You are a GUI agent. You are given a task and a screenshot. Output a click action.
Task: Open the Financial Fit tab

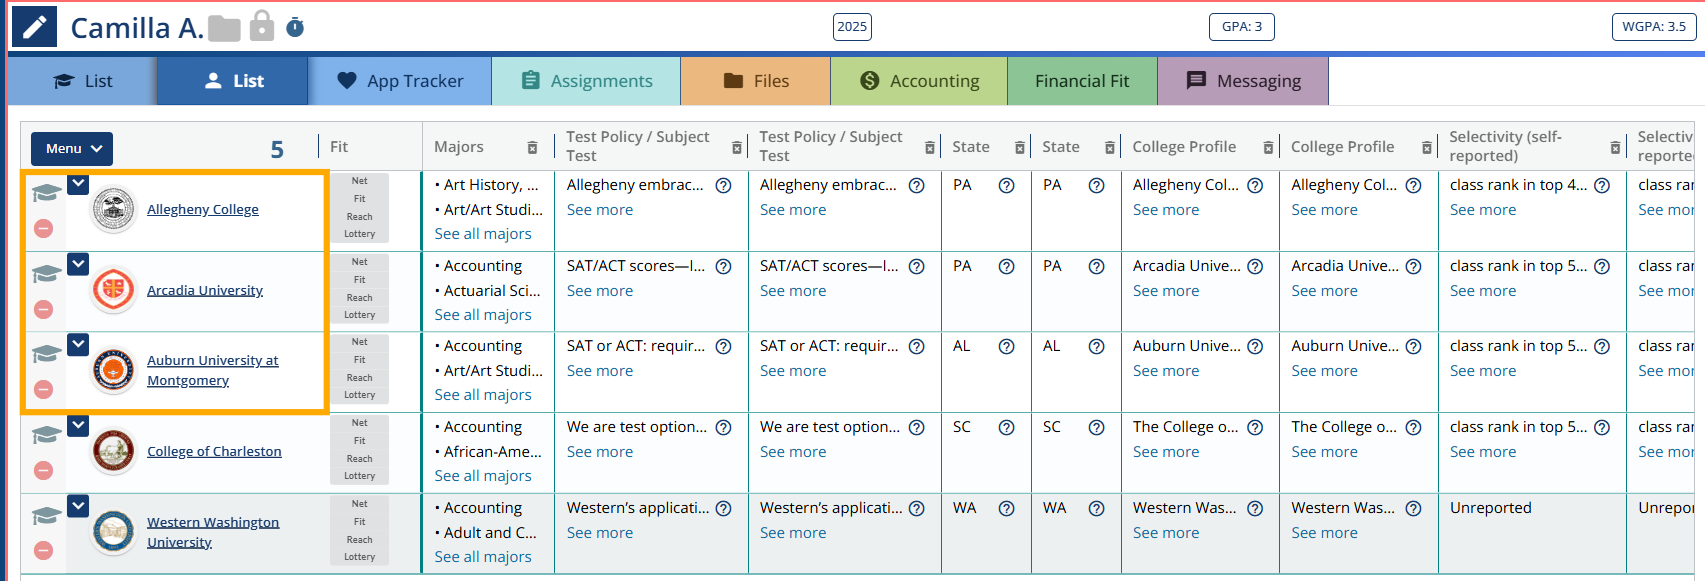click(x=1082, y=81)
